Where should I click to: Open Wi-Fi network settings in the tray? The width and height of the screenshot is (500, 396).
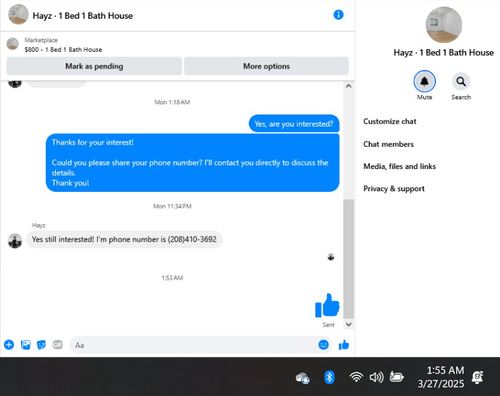[356, 377]
